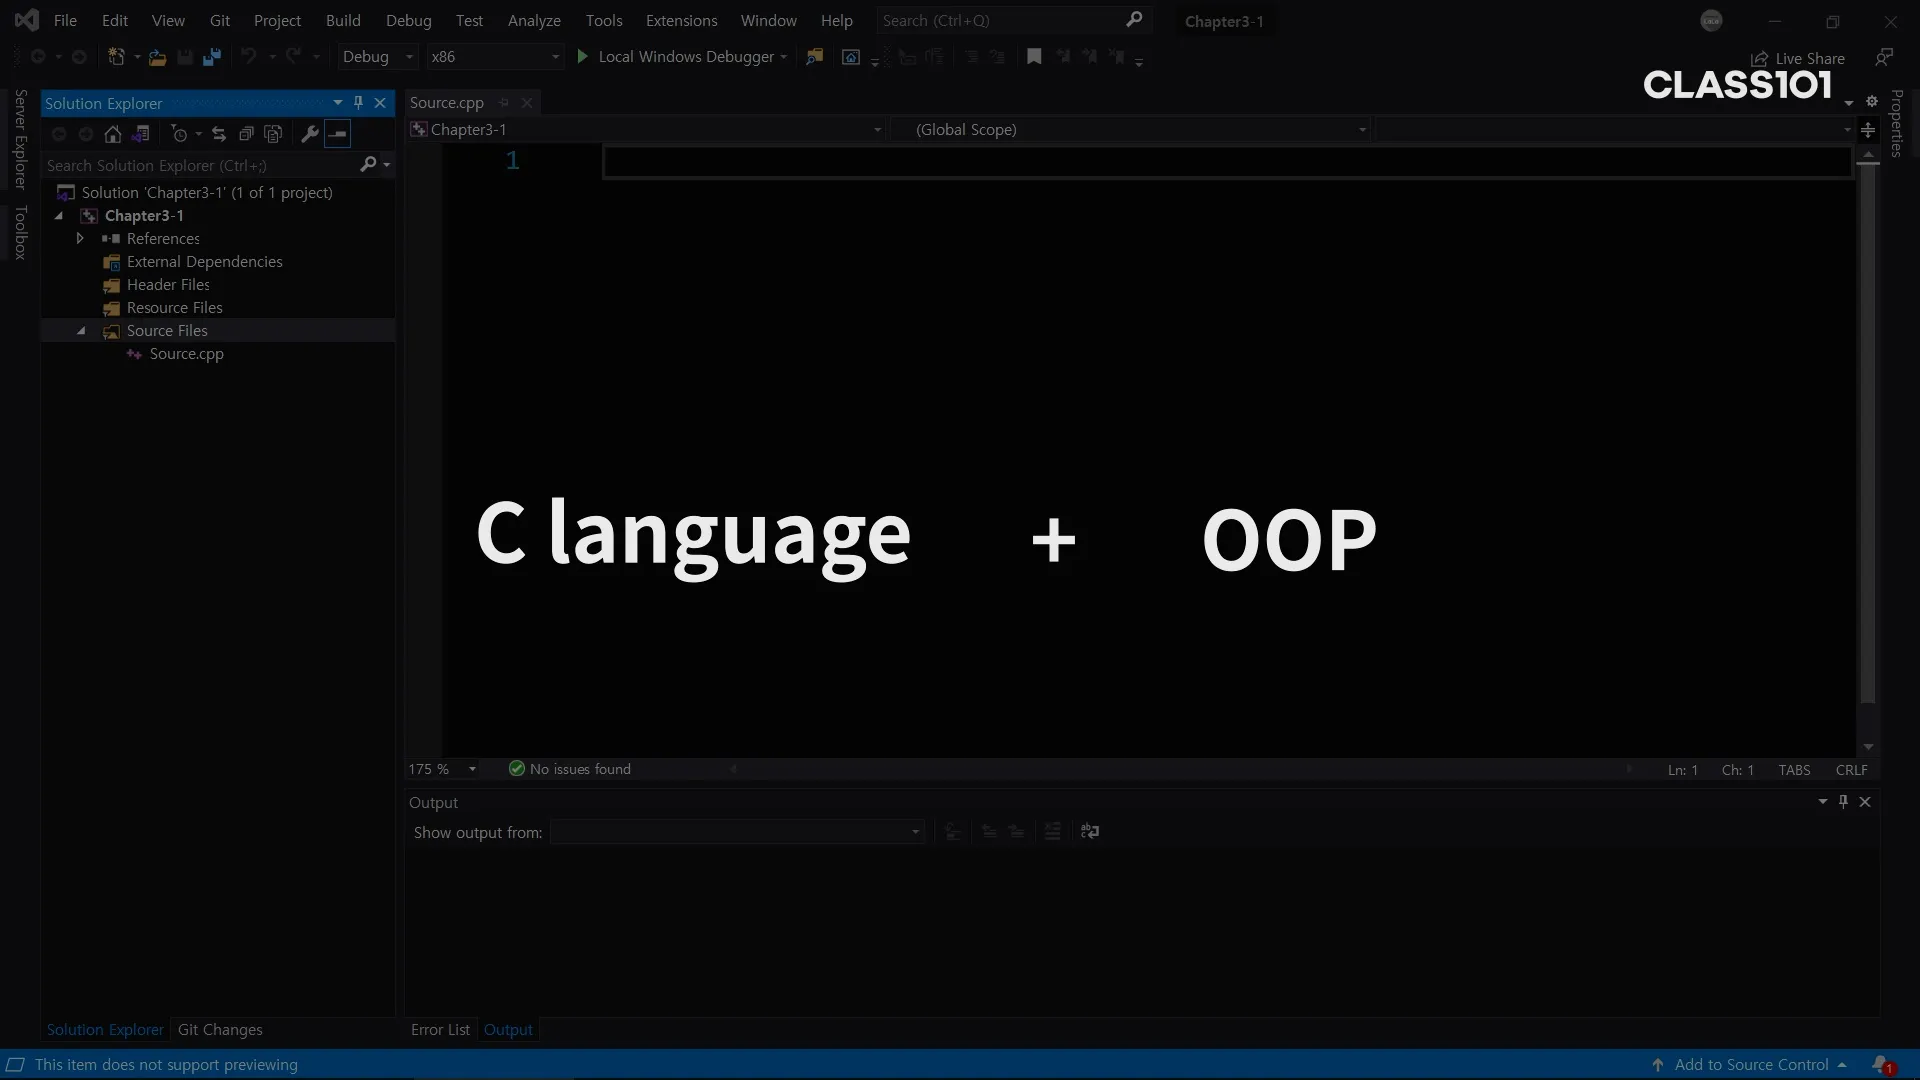Click Add to Source Control
Screen dimensions: 1920x1080
tap(1751, 1065)
